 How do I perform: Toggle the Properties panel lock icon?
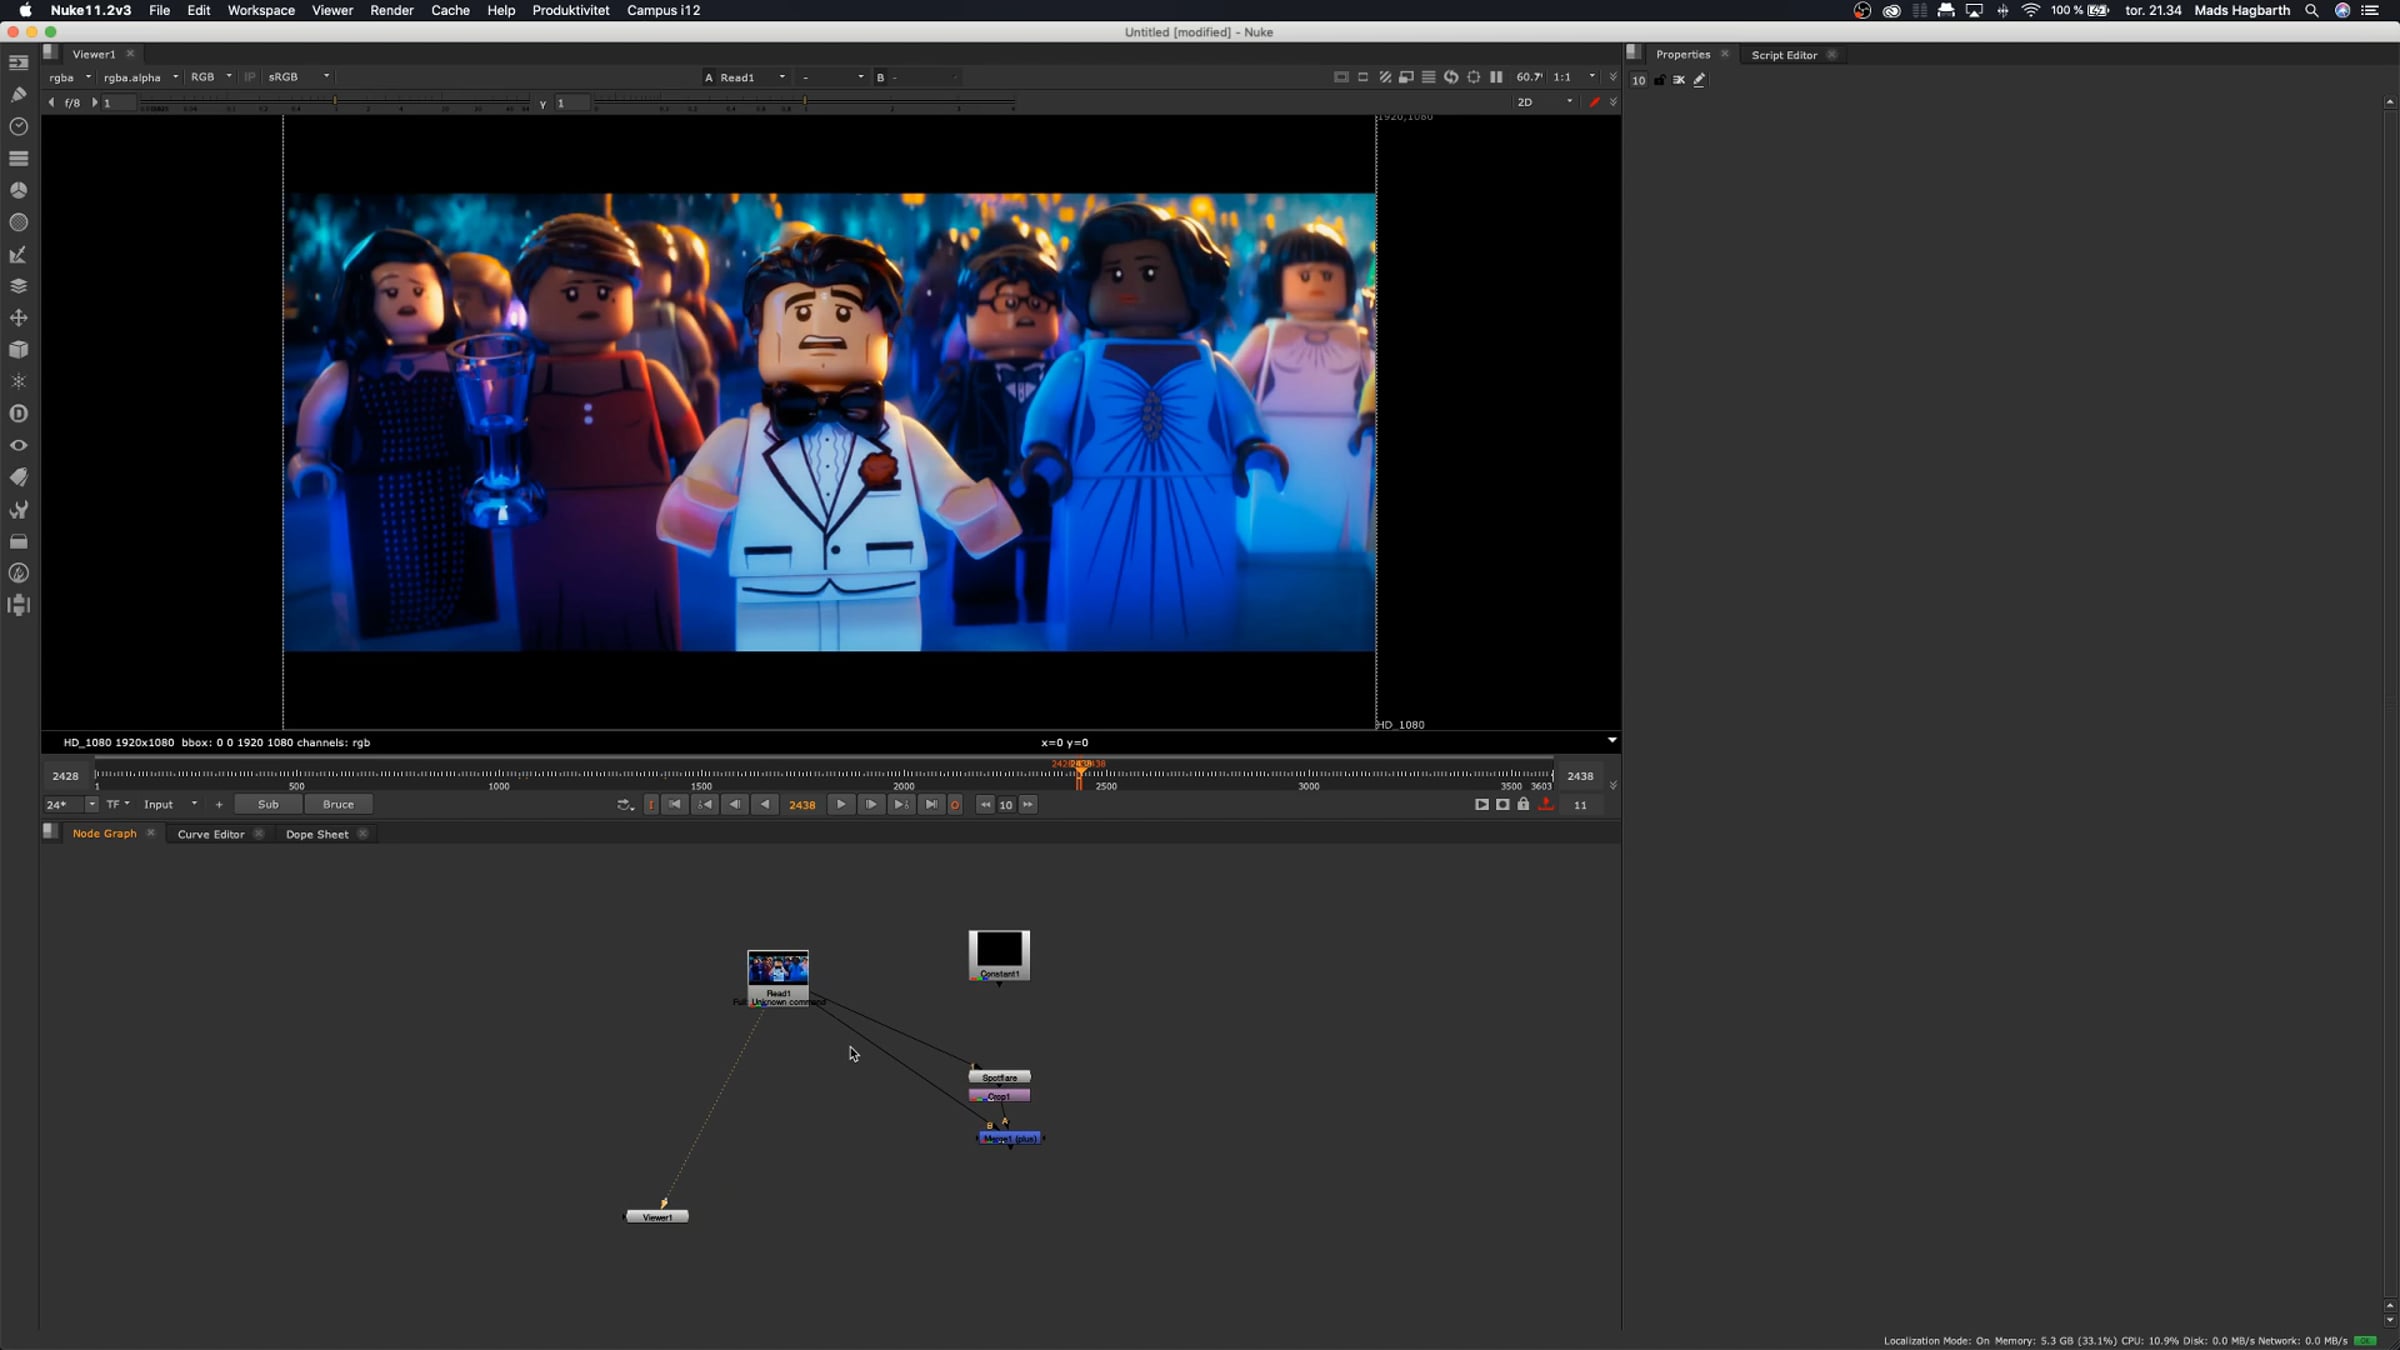(1660, 80)
